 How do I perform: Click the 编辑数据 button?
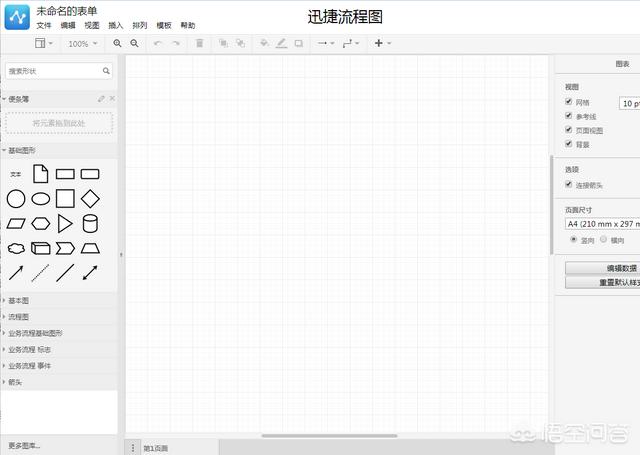(602, 268)
